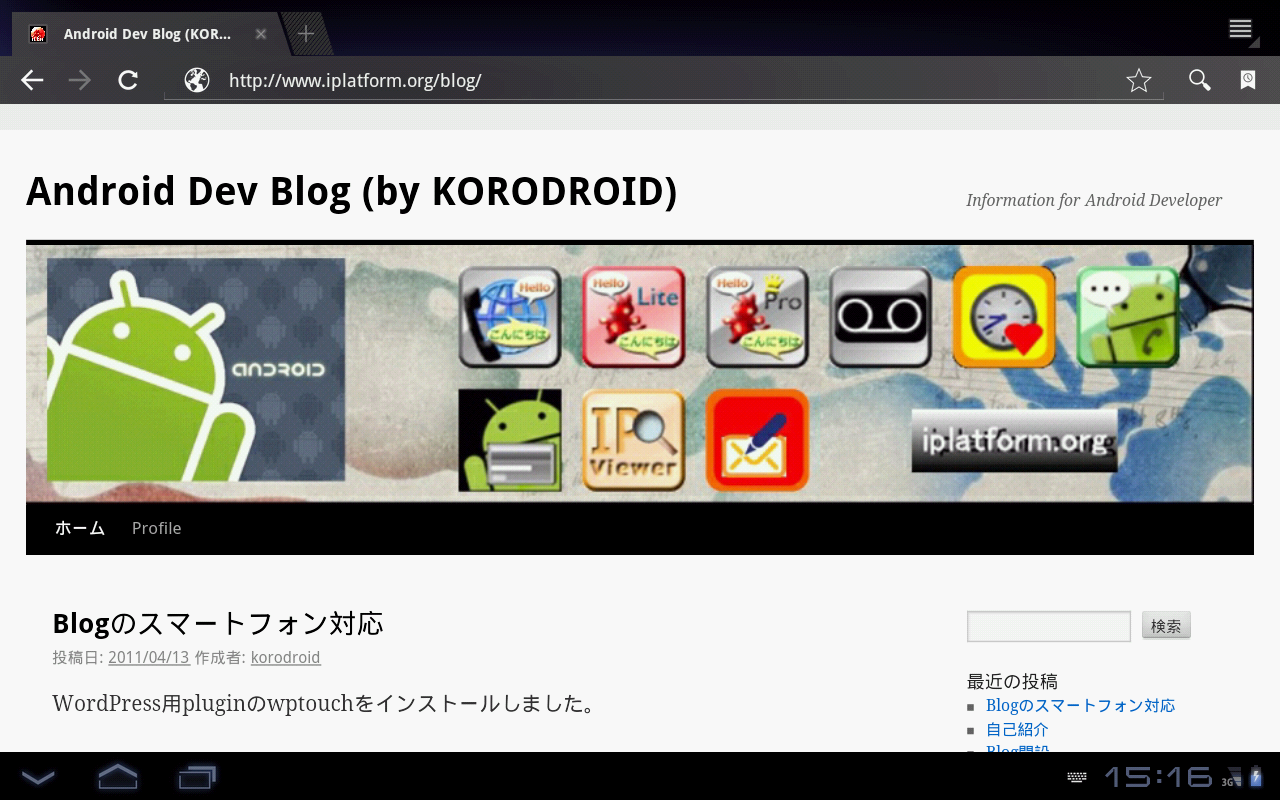This screenshot has height=800, width=1280.
Task: Click the 検索 search button
Action: [1166, 626]
